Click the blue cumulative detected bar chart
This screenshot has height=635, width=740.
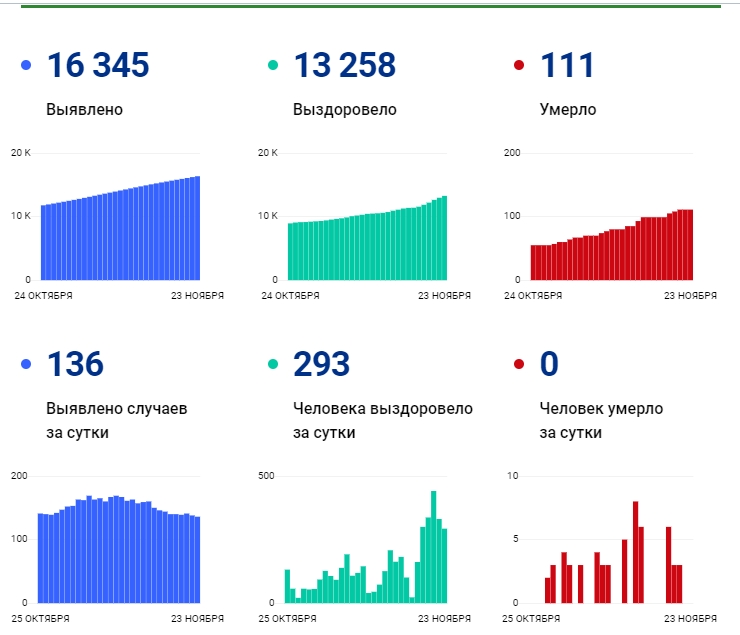coord(120,228)
